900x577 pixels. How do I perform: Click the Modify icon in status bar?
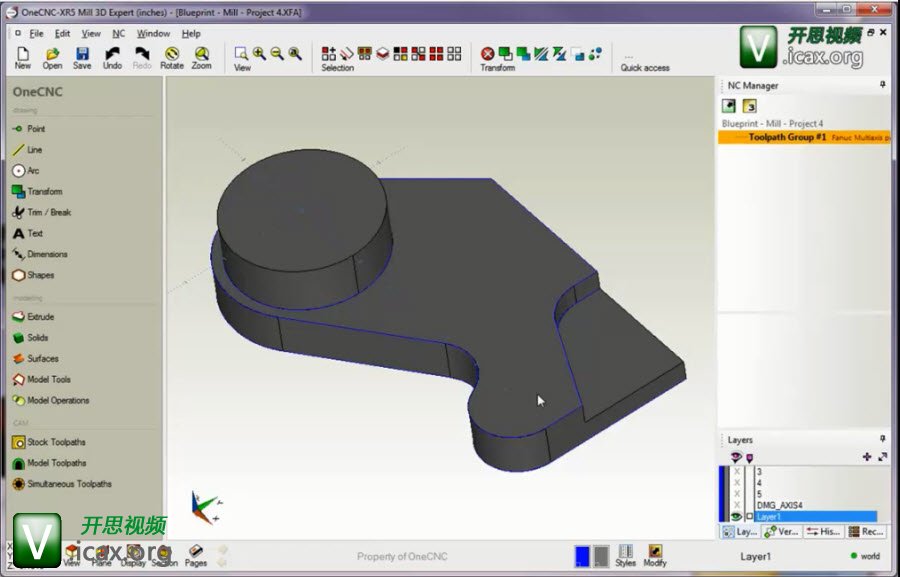[655, 556]
